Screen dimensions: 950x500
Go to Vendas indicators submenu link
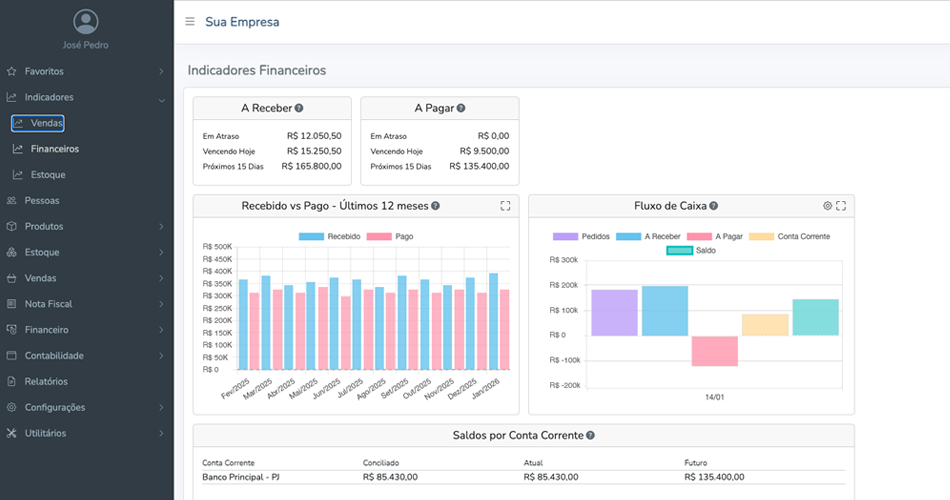46,123
